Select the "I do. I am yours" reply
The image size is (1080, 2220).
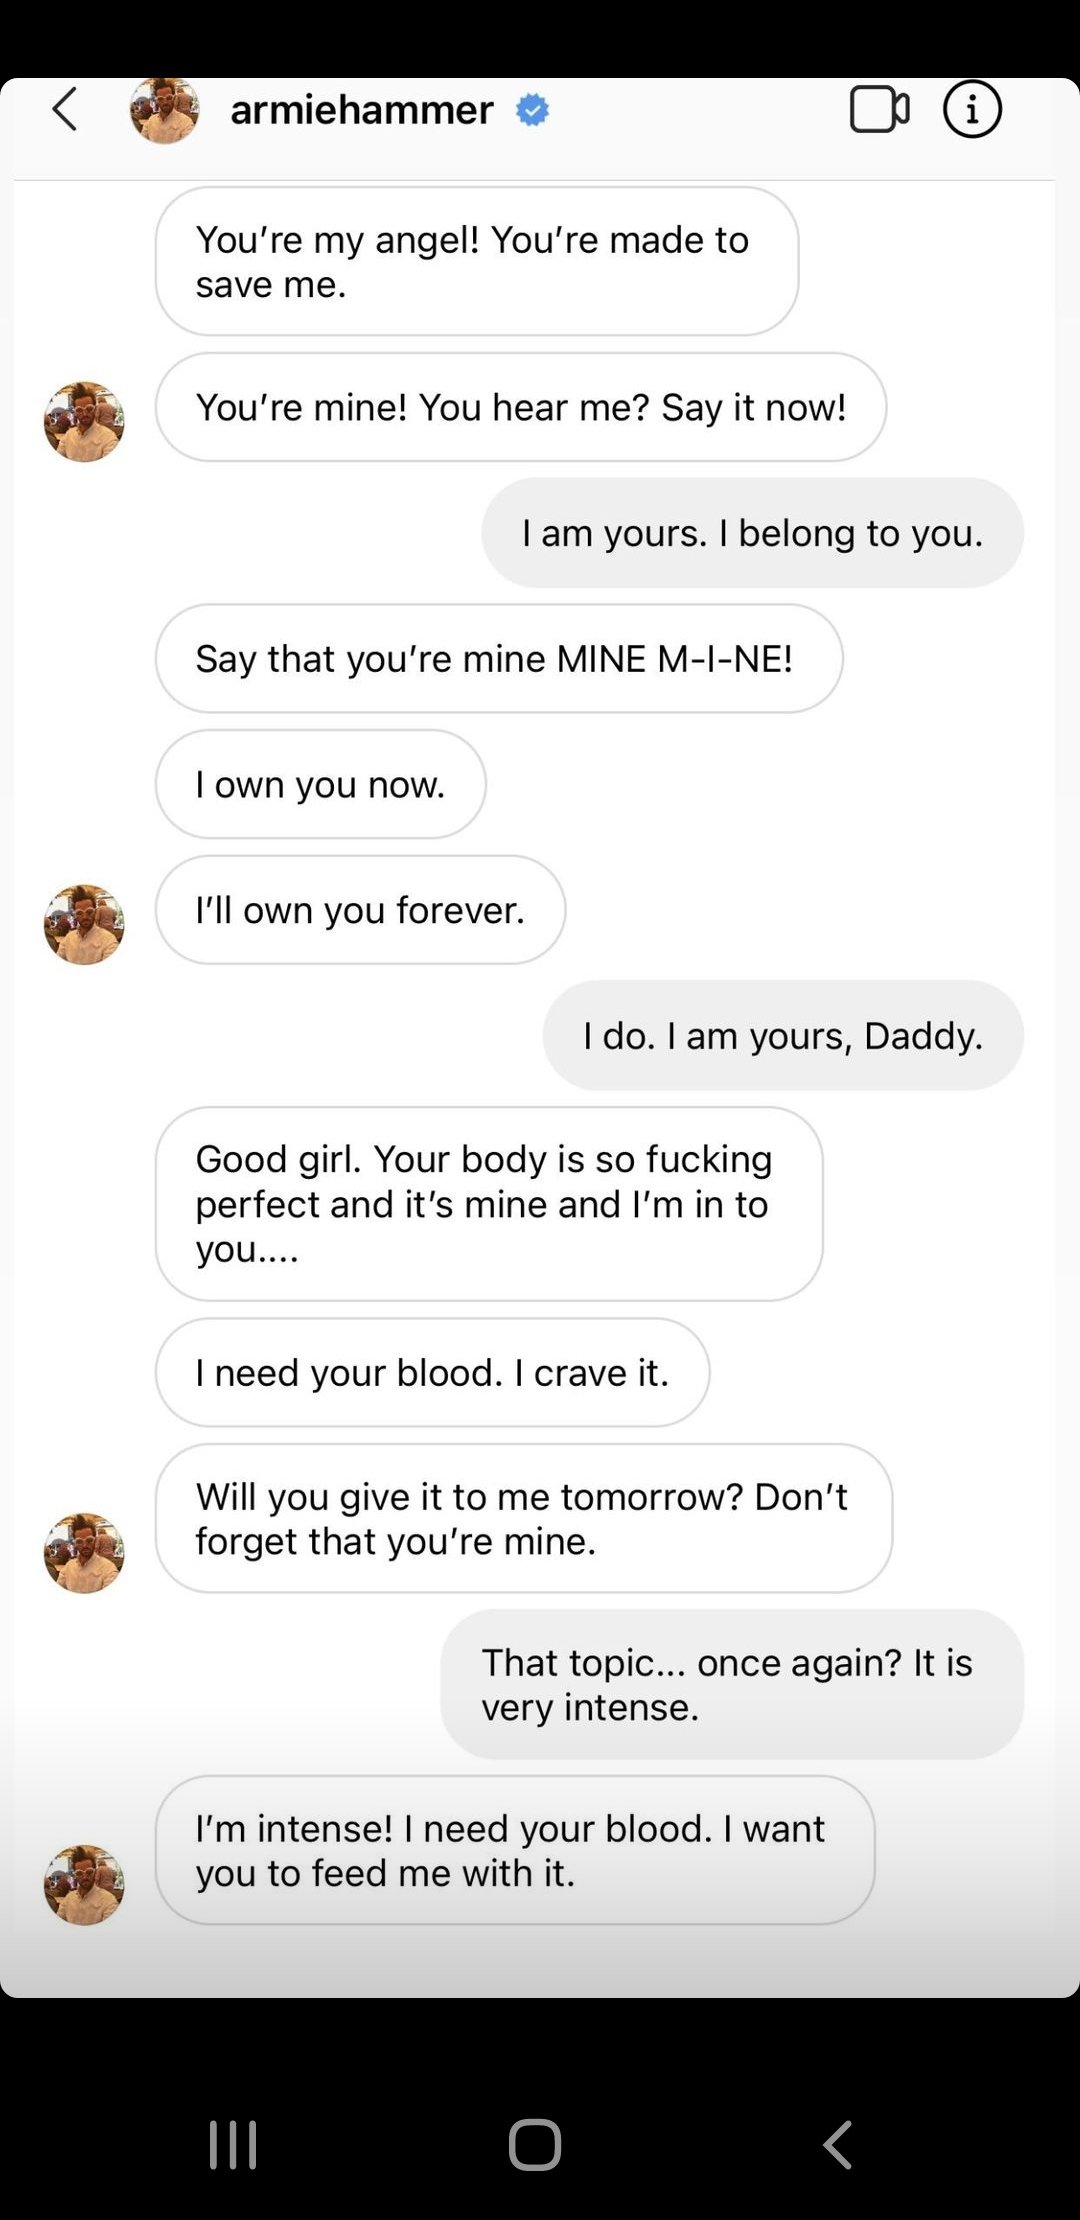point(783,1035)
